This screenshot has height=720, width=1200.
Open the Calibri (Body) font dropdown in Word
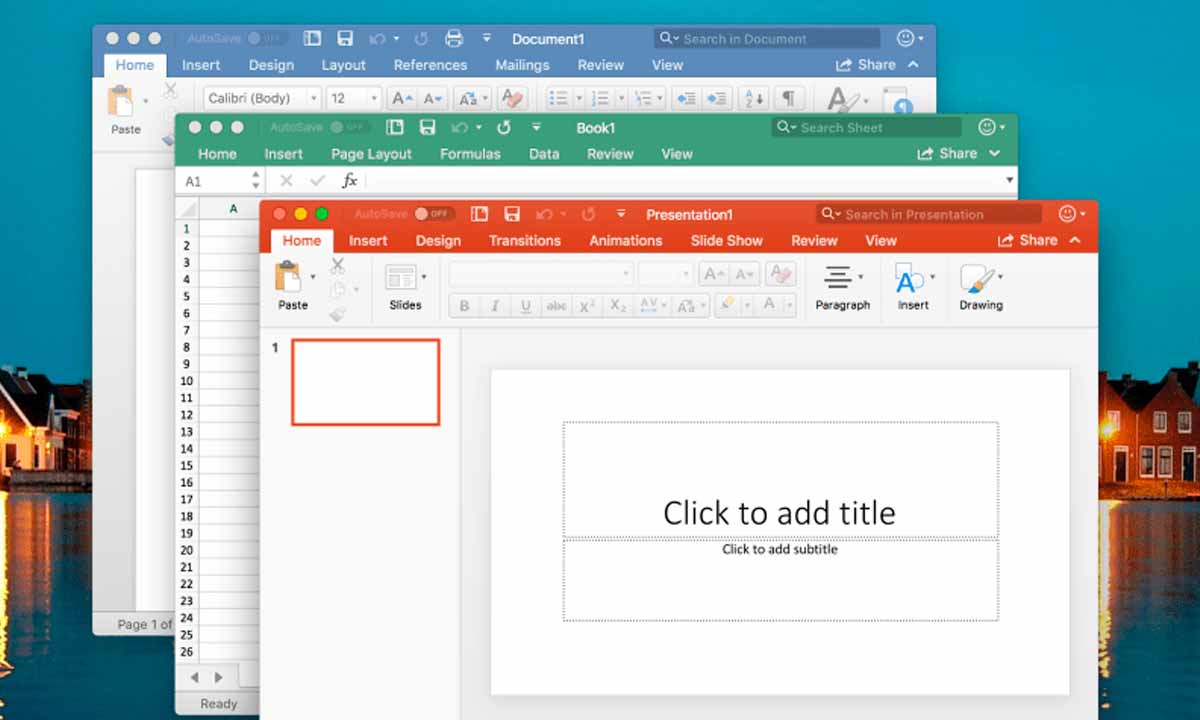click(x=313, y=98)
